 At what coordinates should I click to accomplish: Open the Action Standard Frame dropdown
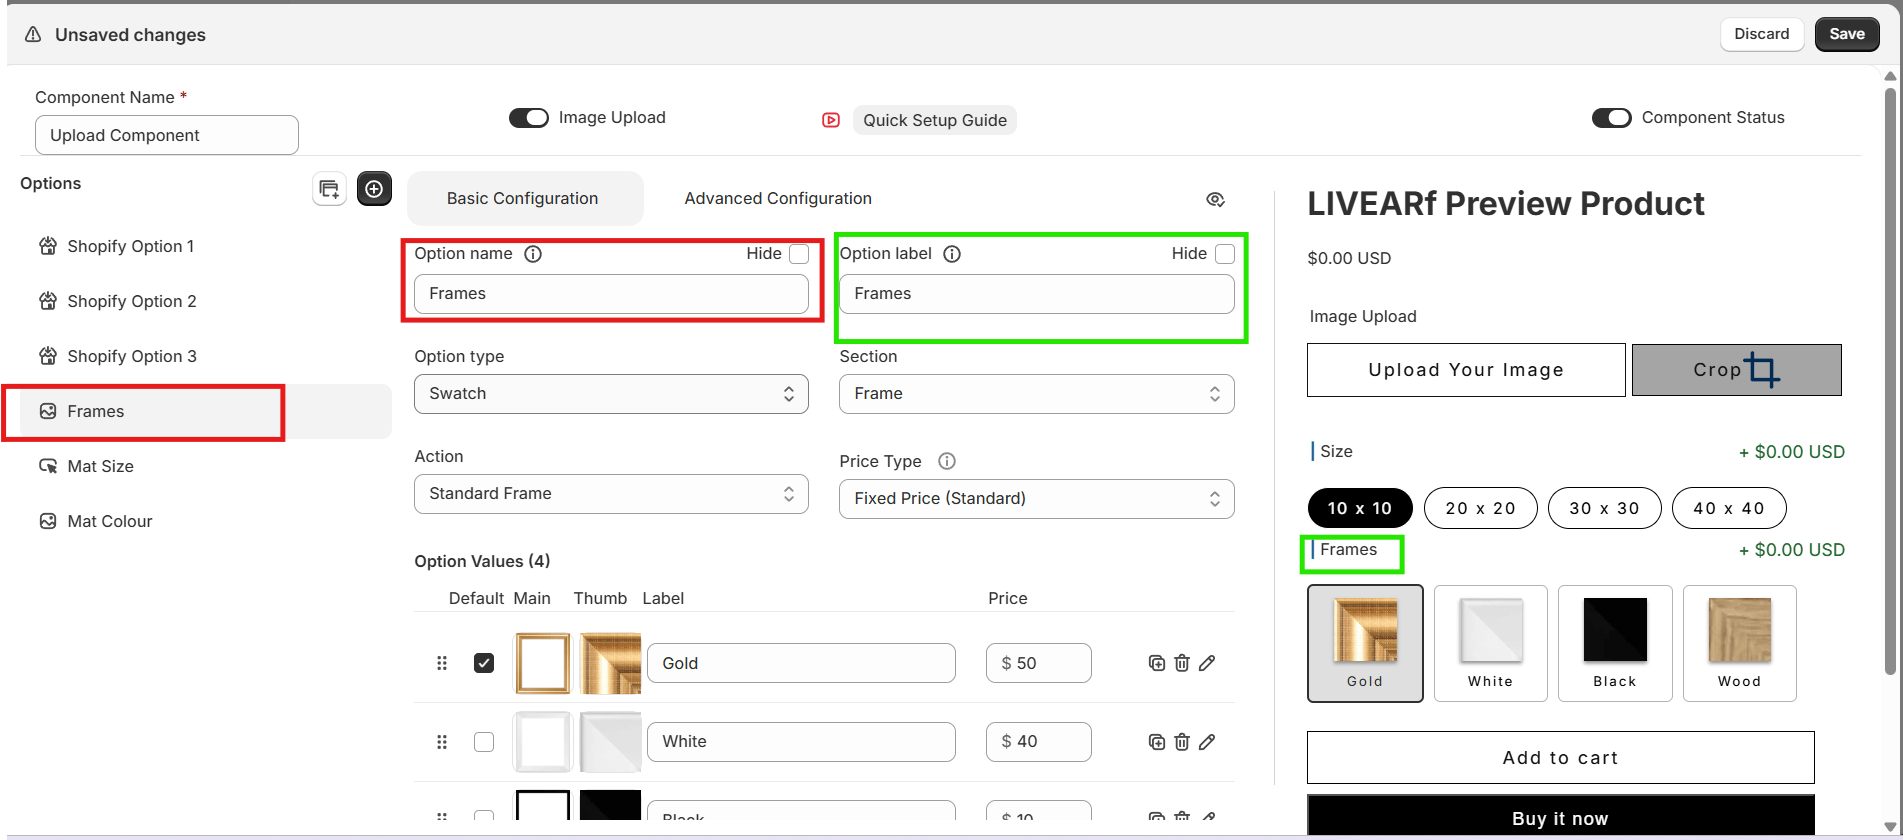coord(611,494)
